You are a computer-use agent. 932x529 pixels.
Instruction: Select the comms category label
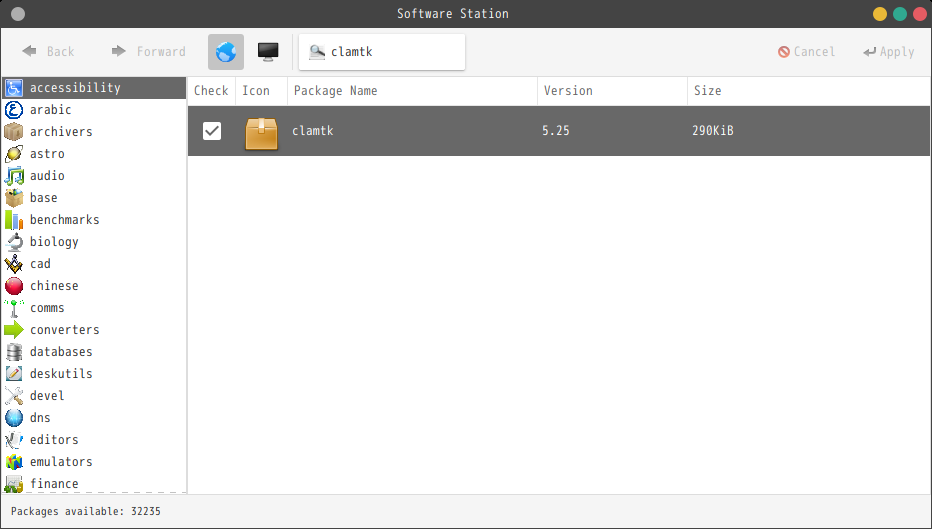(47, 308)
